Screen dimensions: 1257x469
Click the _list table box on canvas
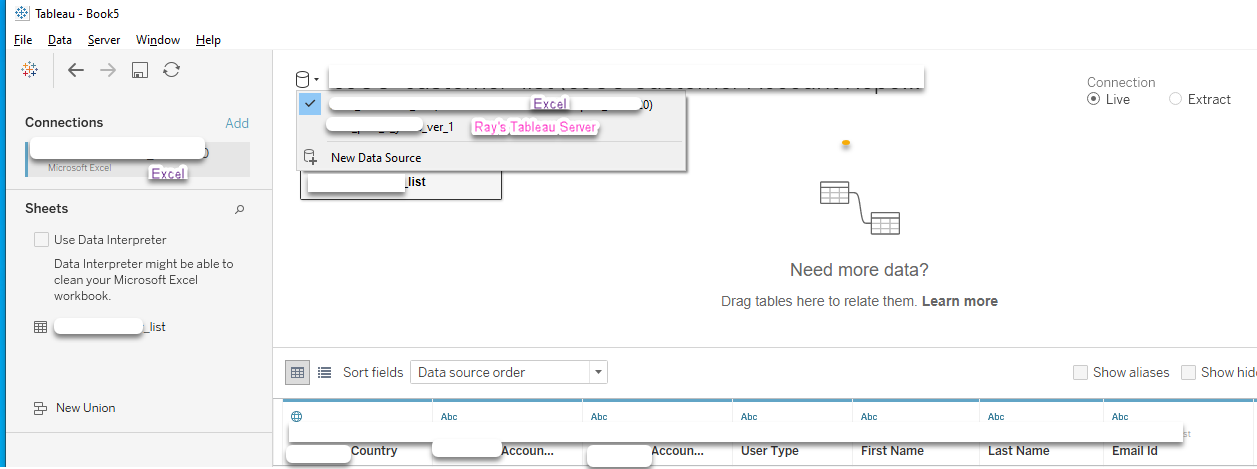[401, 184]
